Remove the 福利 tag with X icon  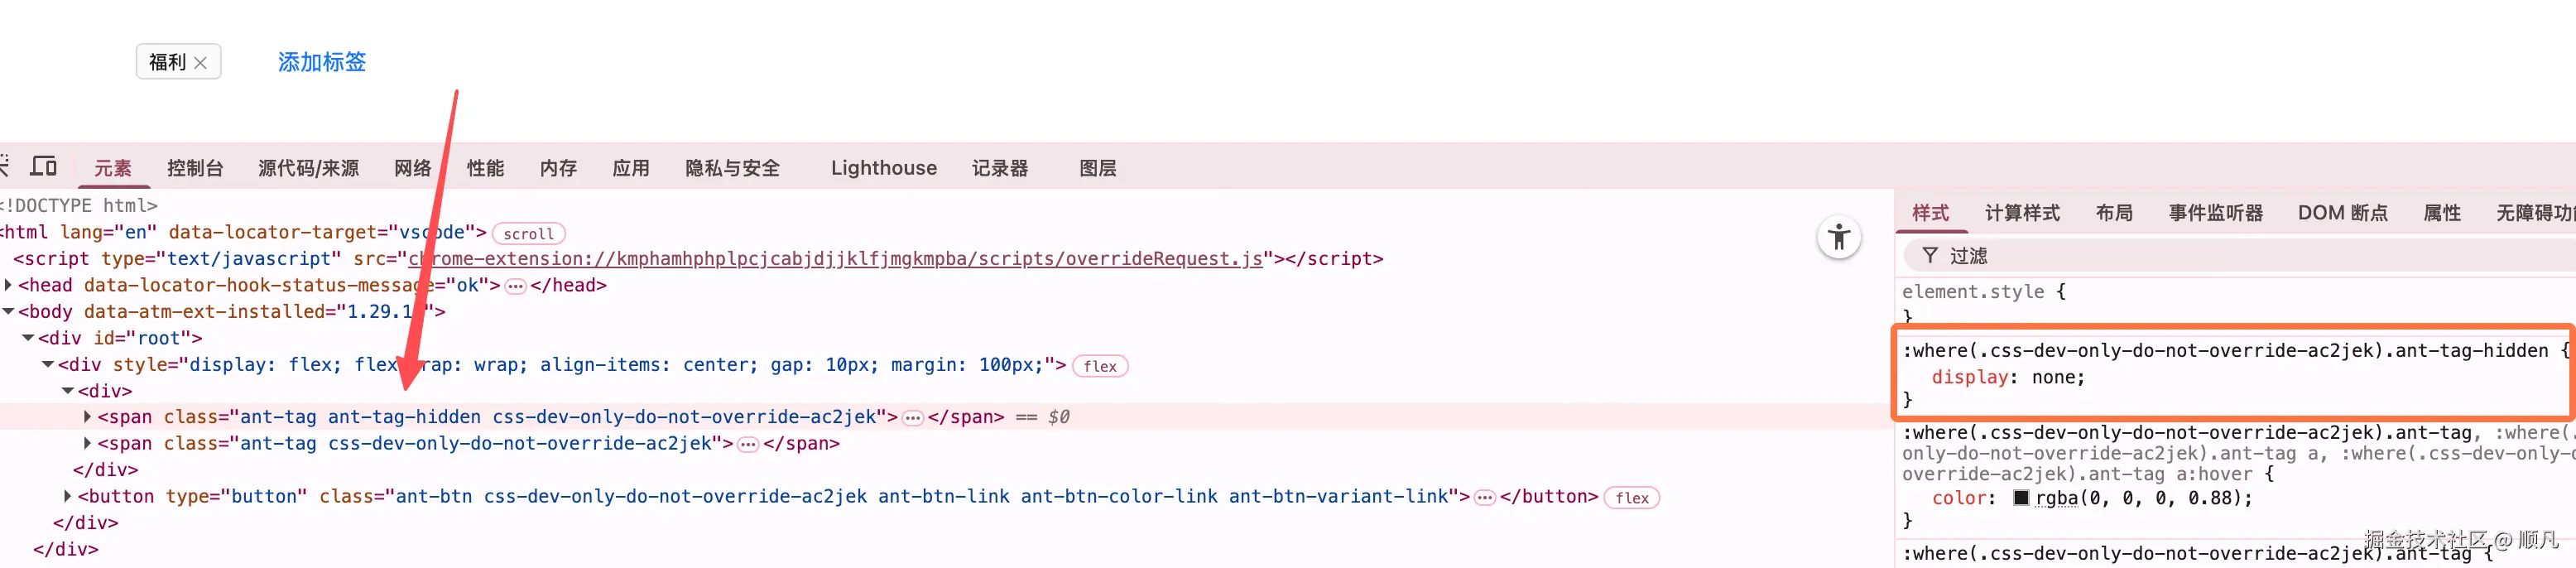click(x=201, y=63)
